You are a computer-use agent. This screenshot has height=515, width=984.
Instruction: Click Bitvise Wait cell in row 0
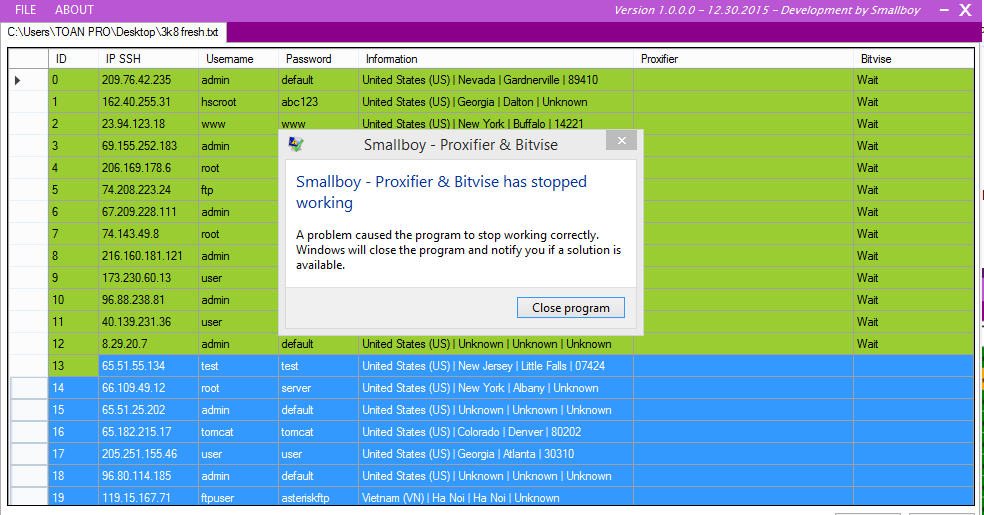pos(914,80)
